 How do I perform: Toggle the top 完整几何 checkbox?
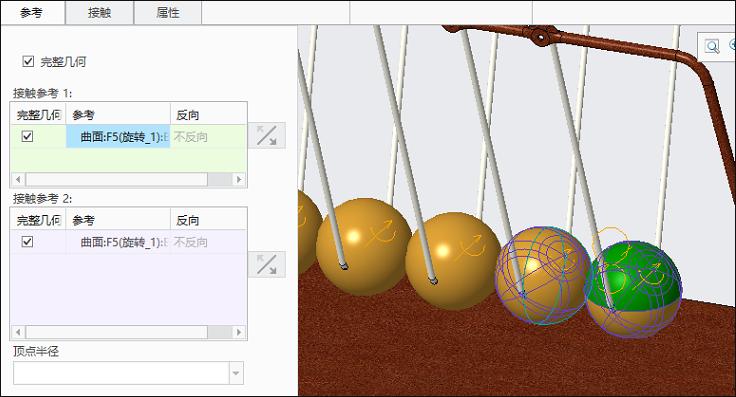(28, 61)
